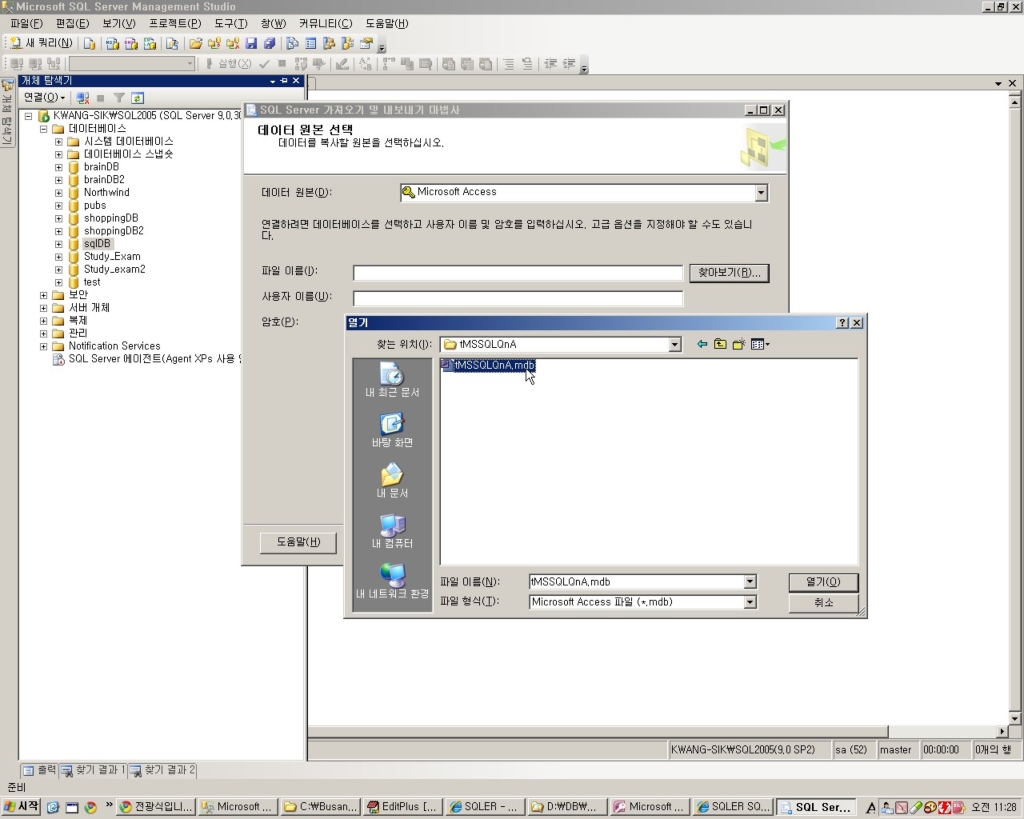This screenshot has height=819, width=1024.
Task: Click the User name (사용자 이름) input field
Action: click(x=518, y=298)
